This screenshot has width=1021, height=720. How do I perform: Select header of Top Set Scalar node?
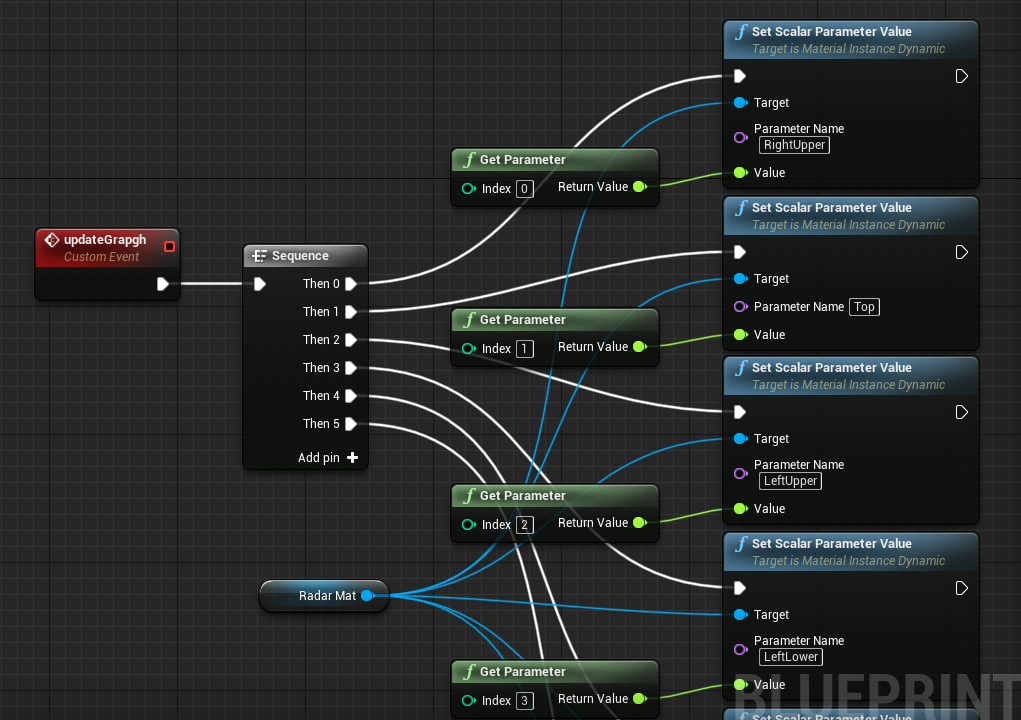point(851,215)
